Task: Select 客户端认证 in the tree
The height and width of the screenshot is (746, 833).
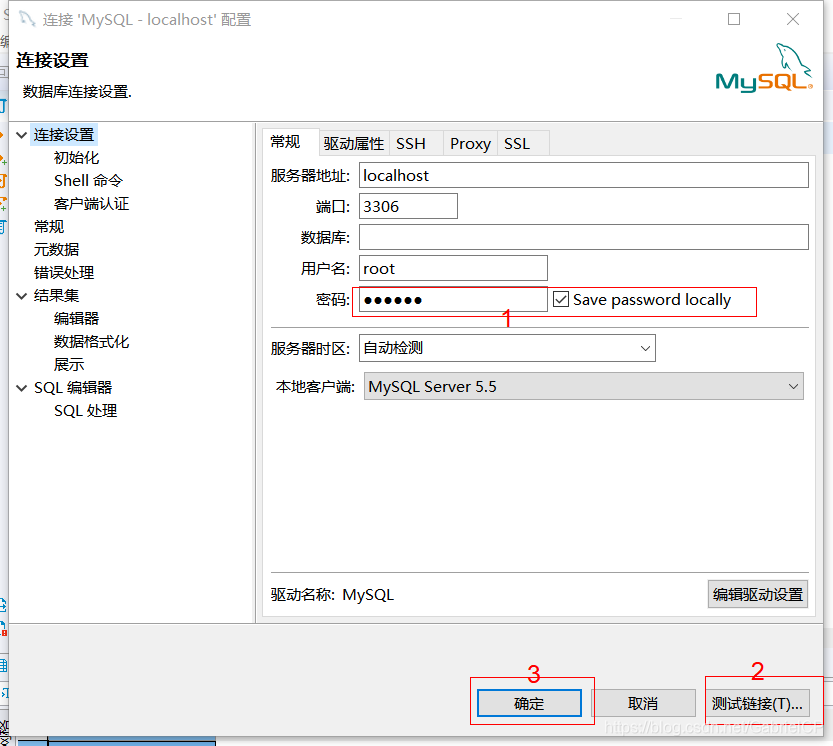Action: (91, 204)
